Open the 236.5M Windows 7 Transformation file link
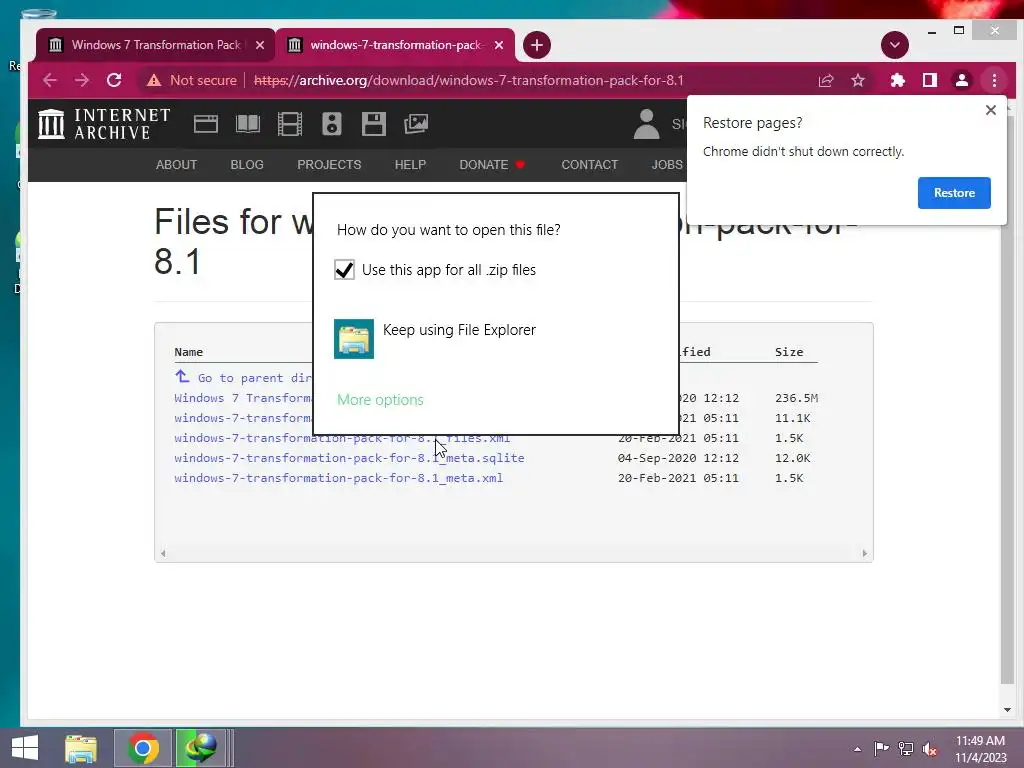1024x768 pixels. [x=243, y=398]
